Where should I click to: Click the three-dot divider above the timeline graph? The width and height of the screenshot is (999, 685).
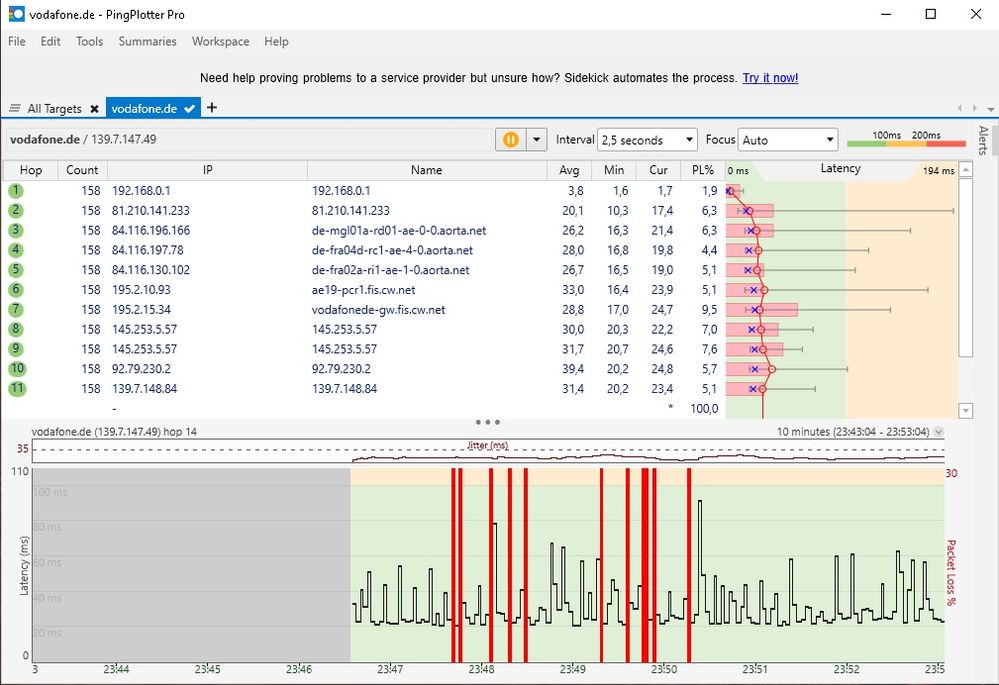(488, 423)
